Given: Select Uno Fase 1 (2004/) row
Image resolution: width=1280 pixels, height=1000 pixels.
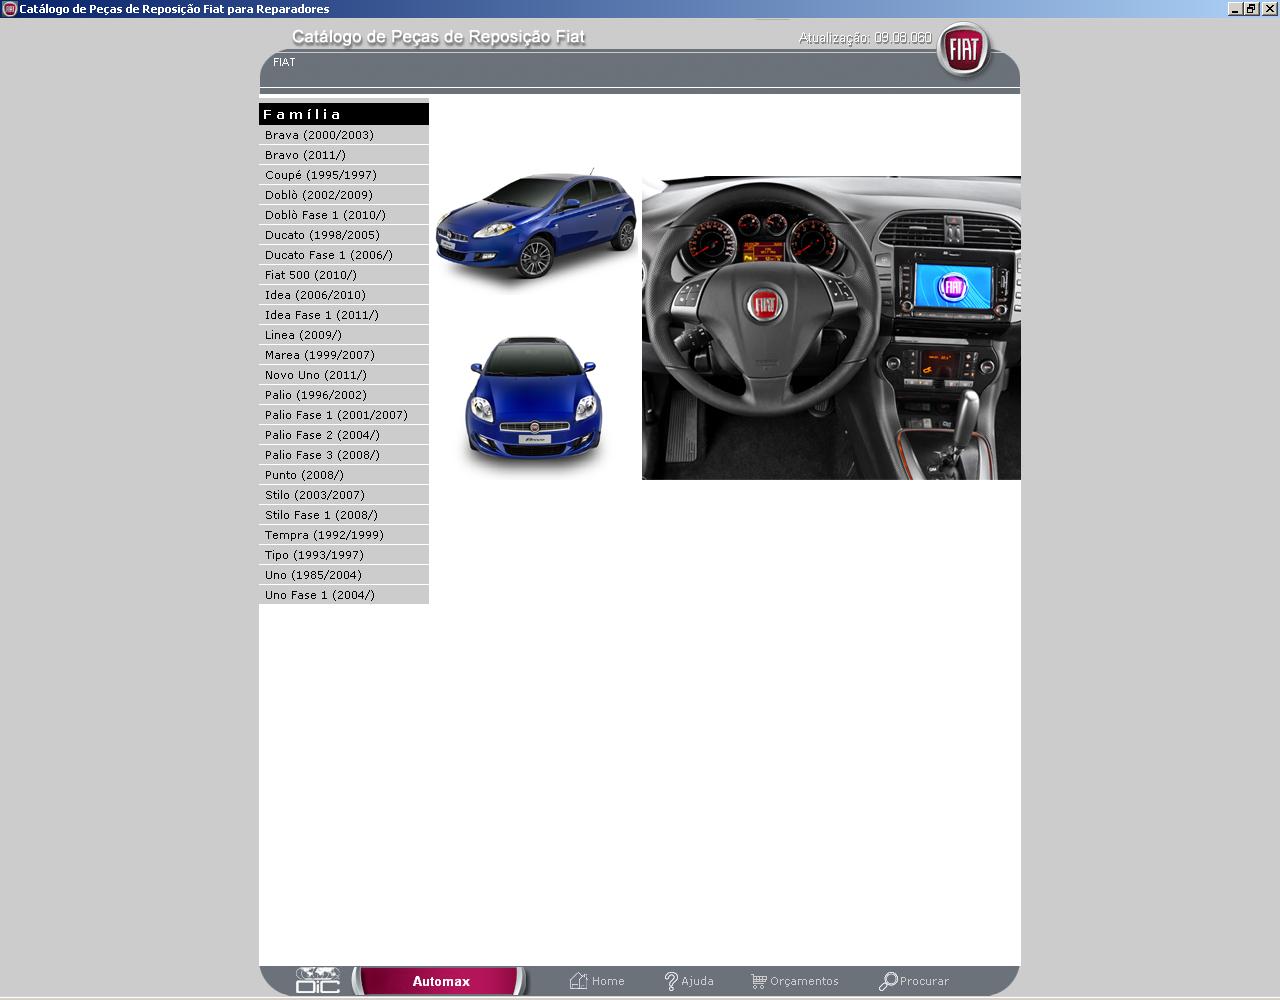Looking at the screenshot, I should [344, 595].
